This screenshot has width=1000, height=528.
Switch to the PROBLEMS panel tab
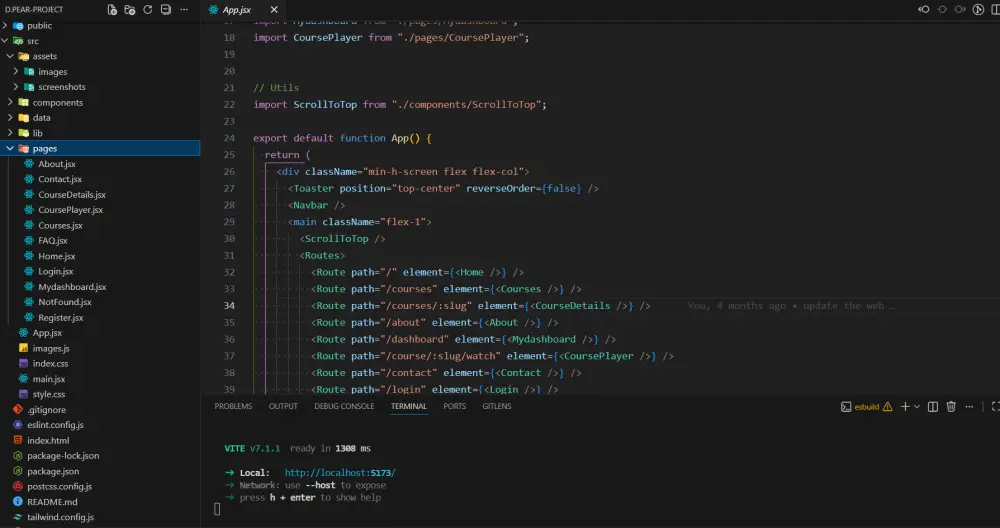(x=233, y=406)
